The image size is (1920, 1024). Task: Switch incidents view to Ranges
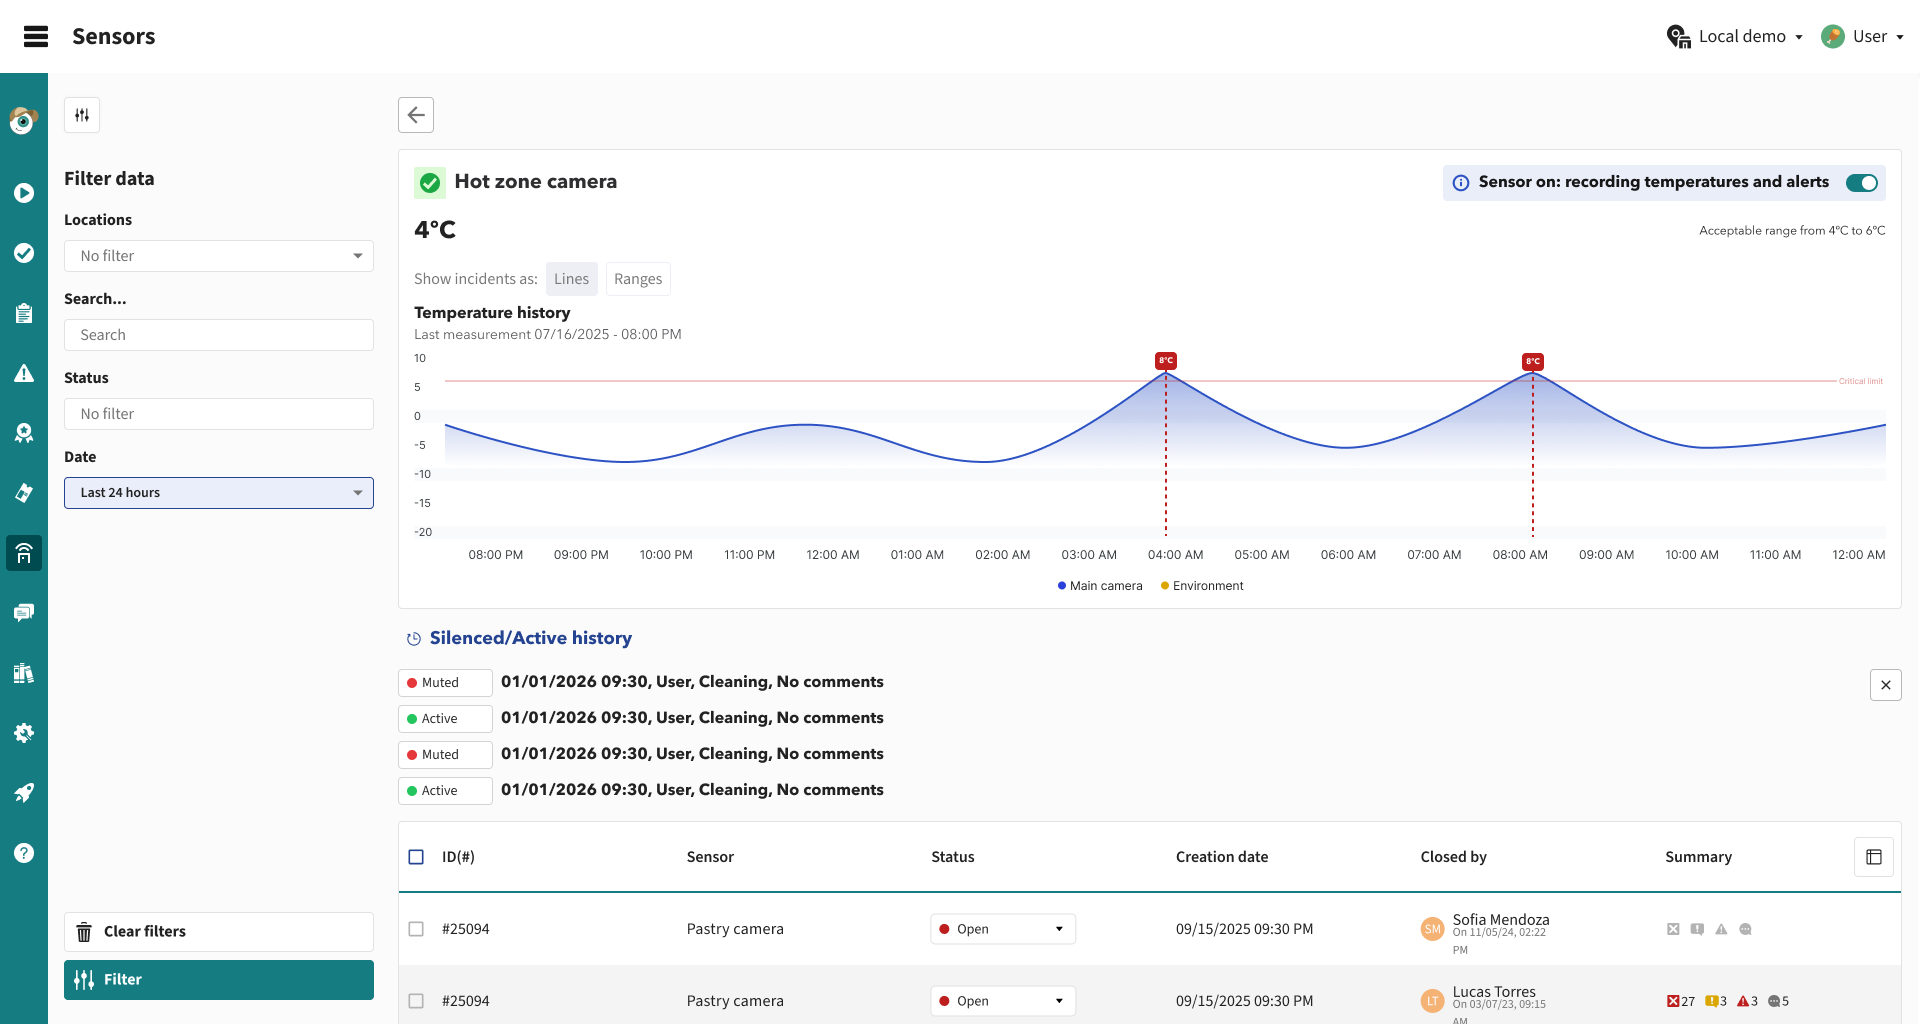point(638,279)
